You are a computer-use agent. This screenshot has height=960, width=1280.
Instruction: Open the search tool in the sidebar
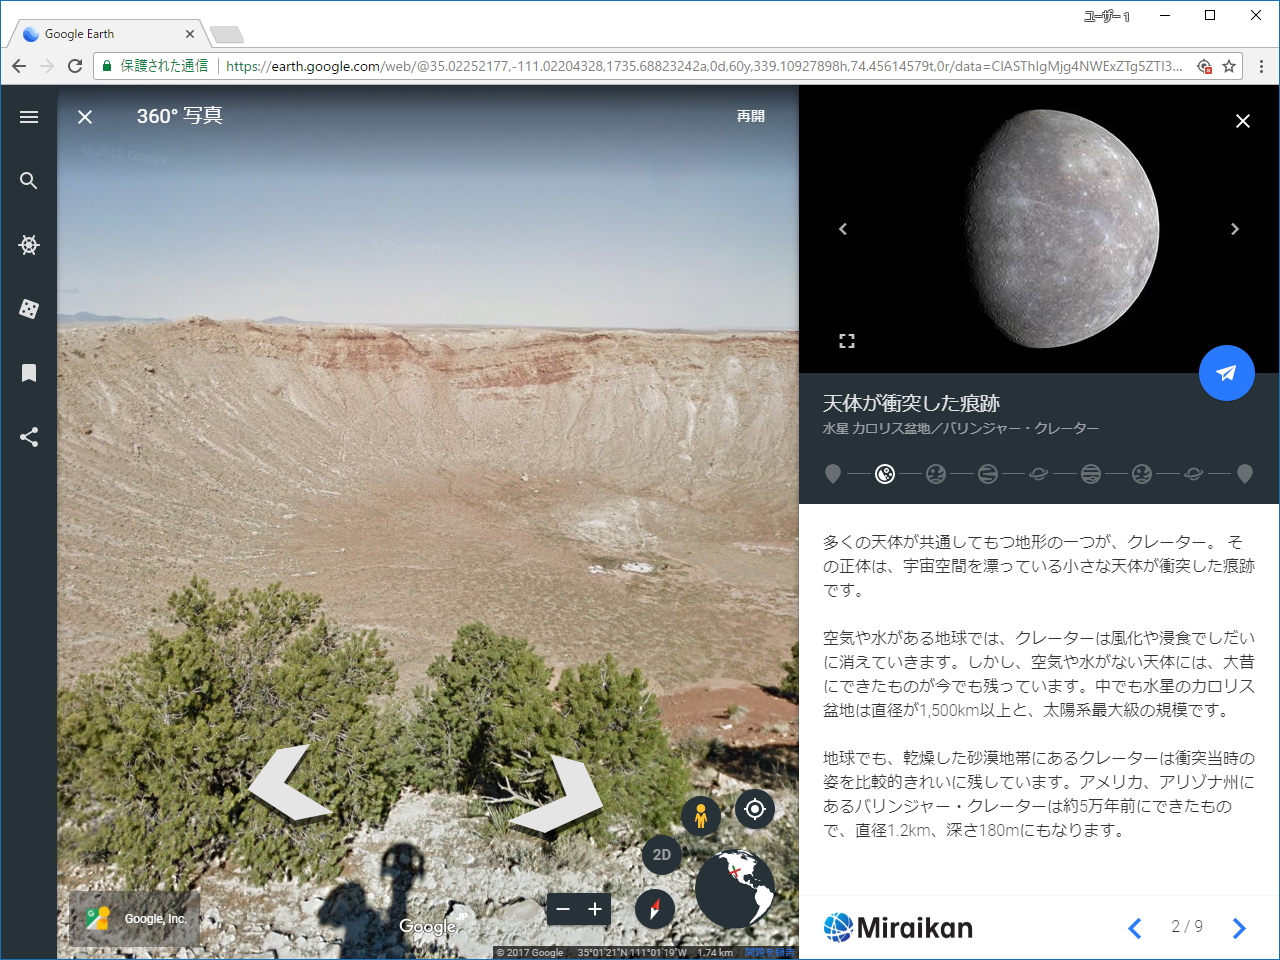coord(29,181)
